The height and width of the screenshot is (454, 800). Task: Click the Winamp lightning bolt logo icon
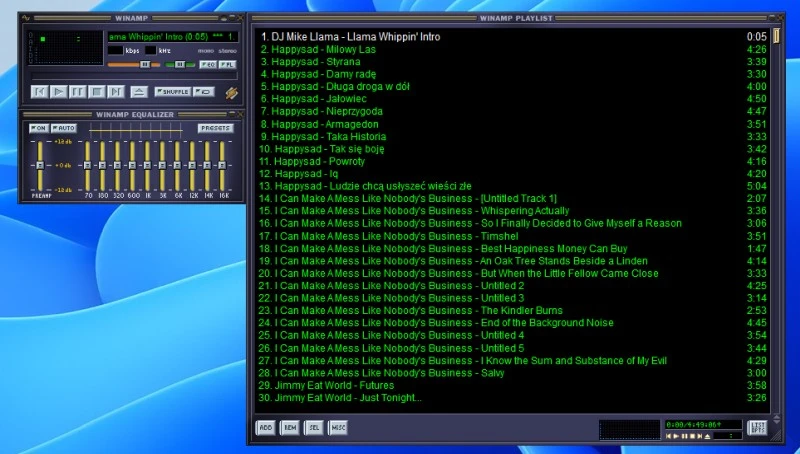coord(231,93)
